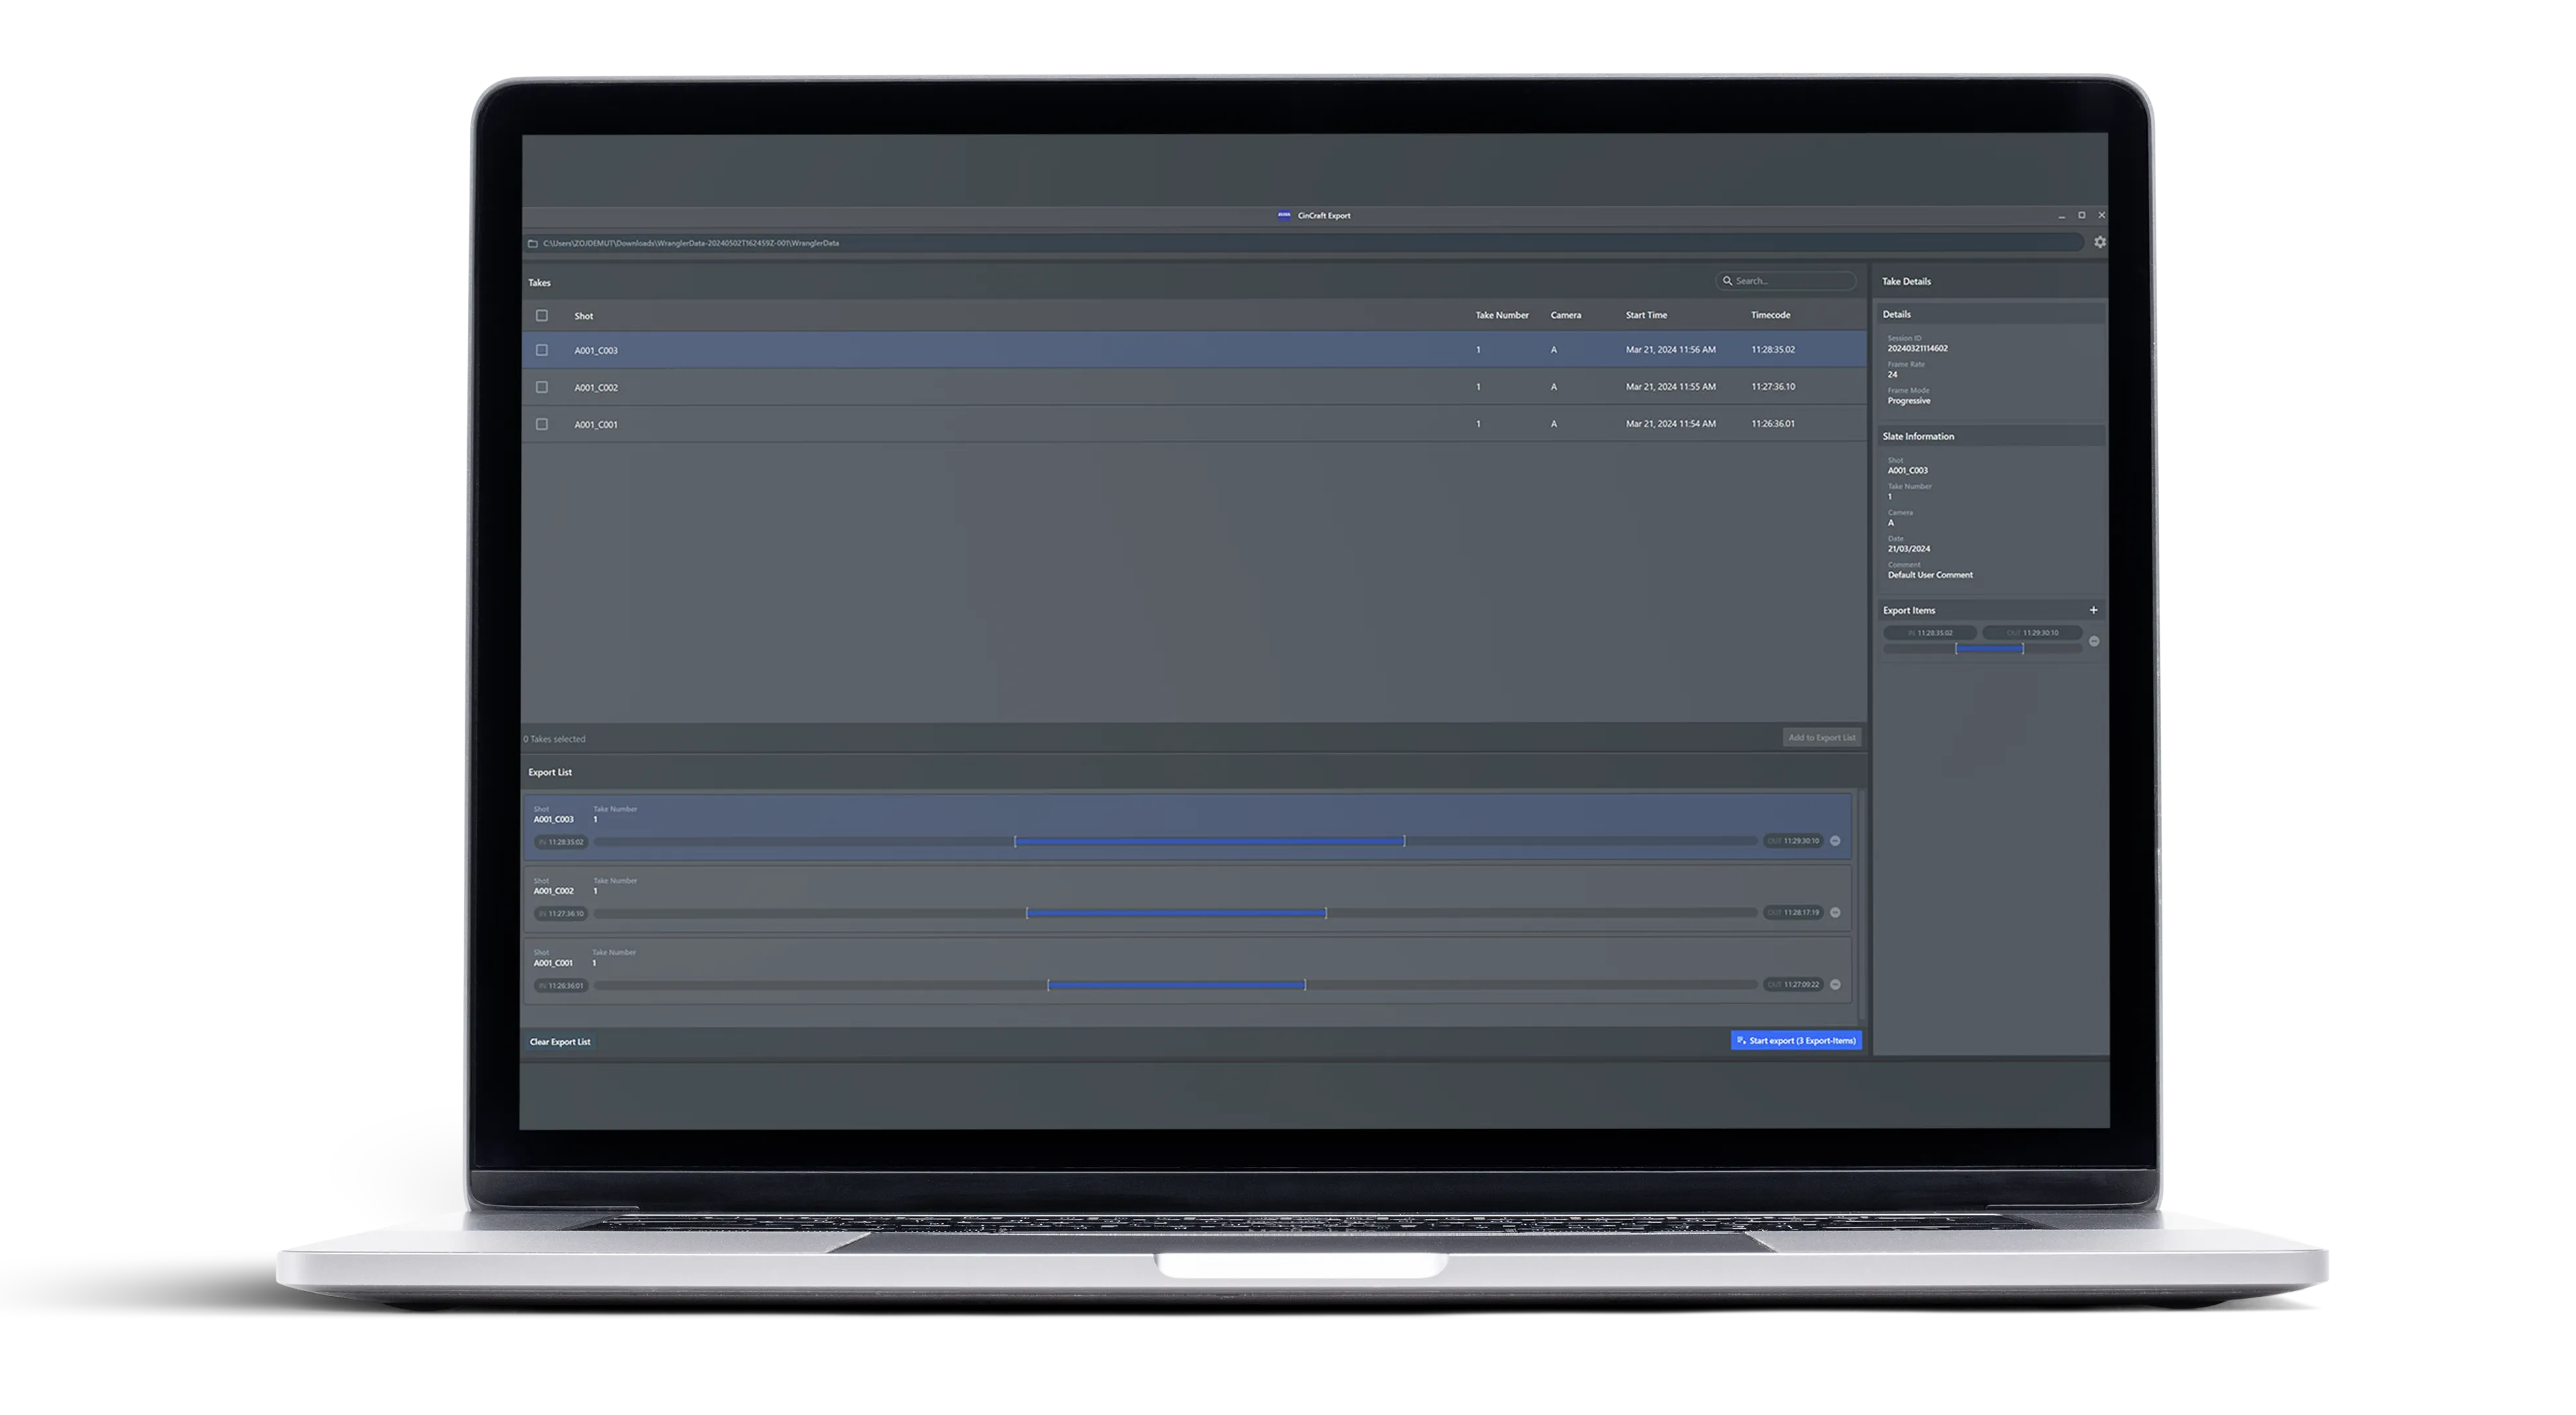The height and width of the screenshot is (1415, 2576).
Task: Check the A001_C002 take checkbox
Action: (542, 387)
